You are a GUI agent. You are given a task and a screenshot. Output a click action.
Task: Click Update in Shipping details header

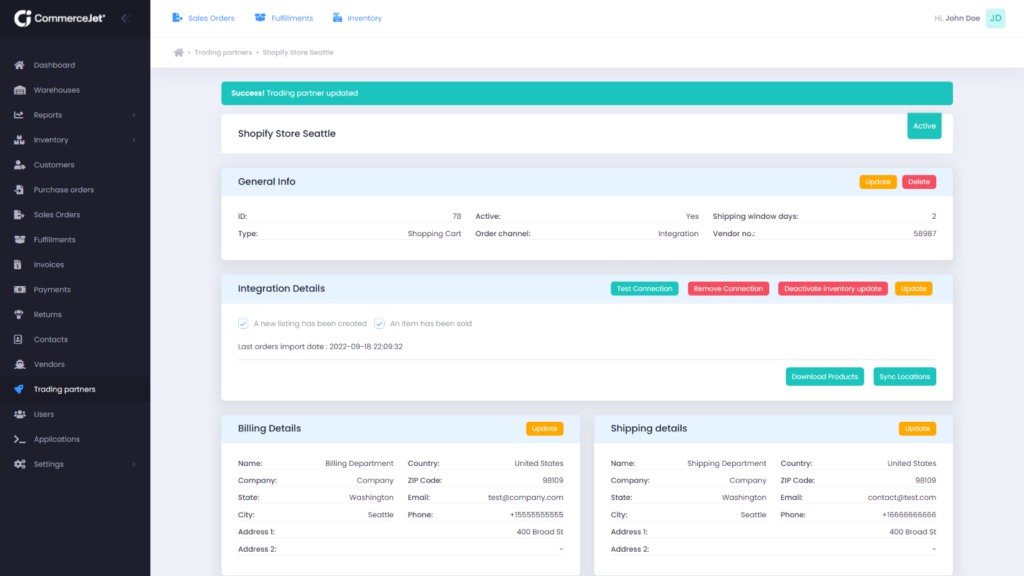click(x=918, y=428)
